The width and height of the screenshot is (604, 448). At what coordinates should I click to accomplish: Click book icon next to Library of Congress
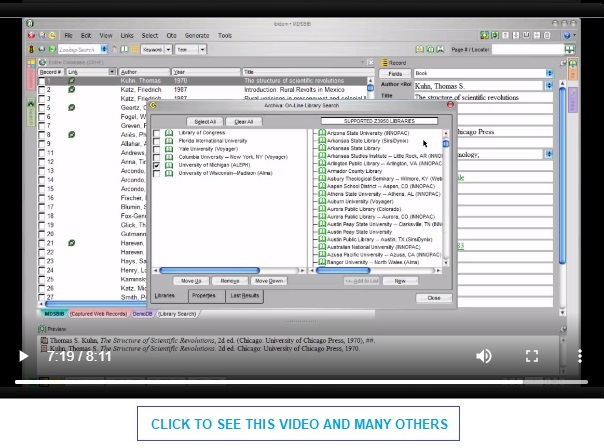(x=169, y=133)
